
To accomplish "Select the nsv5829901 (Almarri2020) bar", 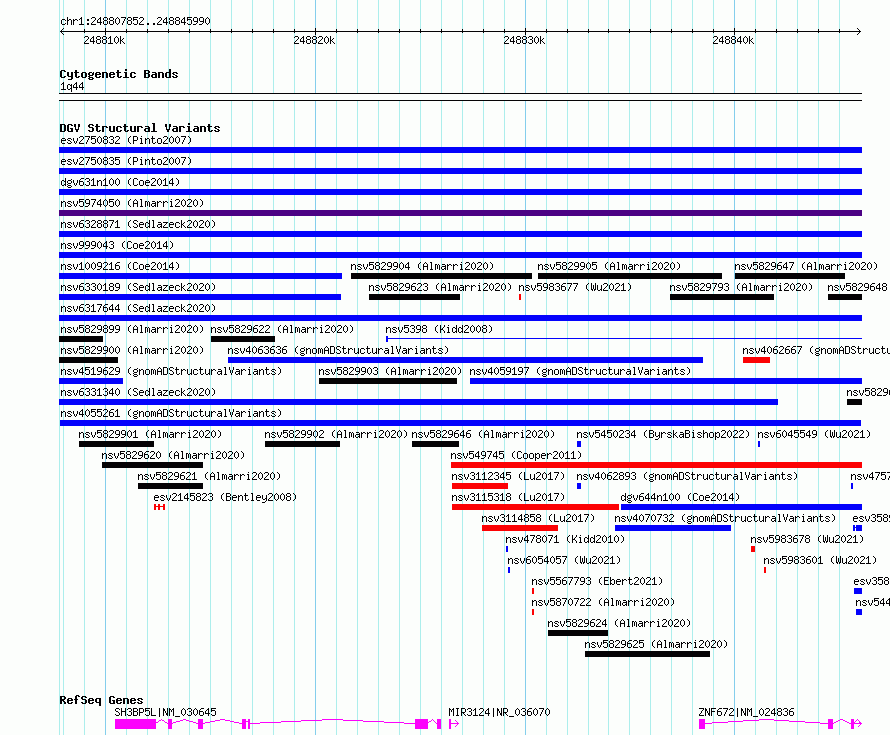I will (116, 444).
